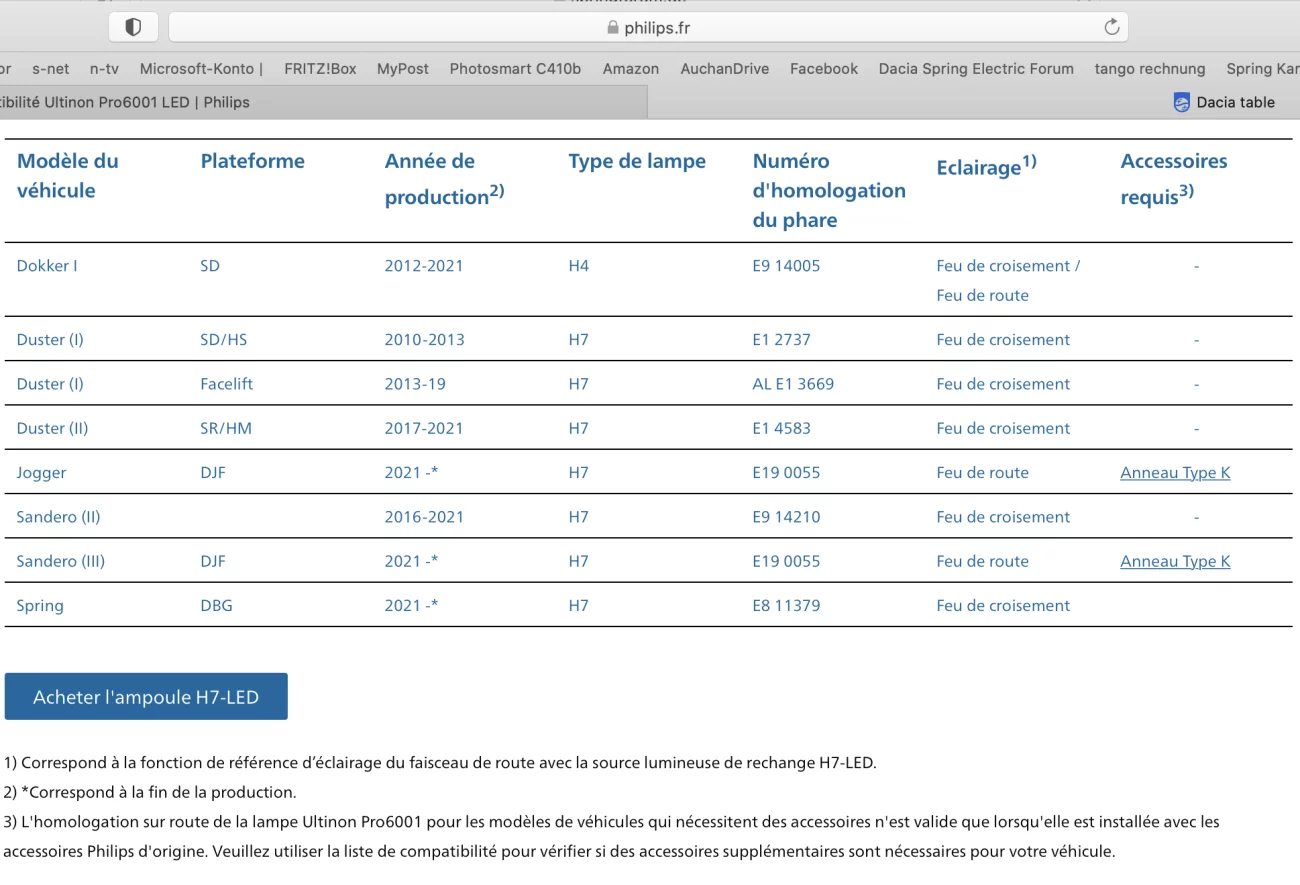The width and height of the screenshot is (1300, 885).
Task: Click Anneau Type K link in Jogger row
Action: [x=1175, y=472]
